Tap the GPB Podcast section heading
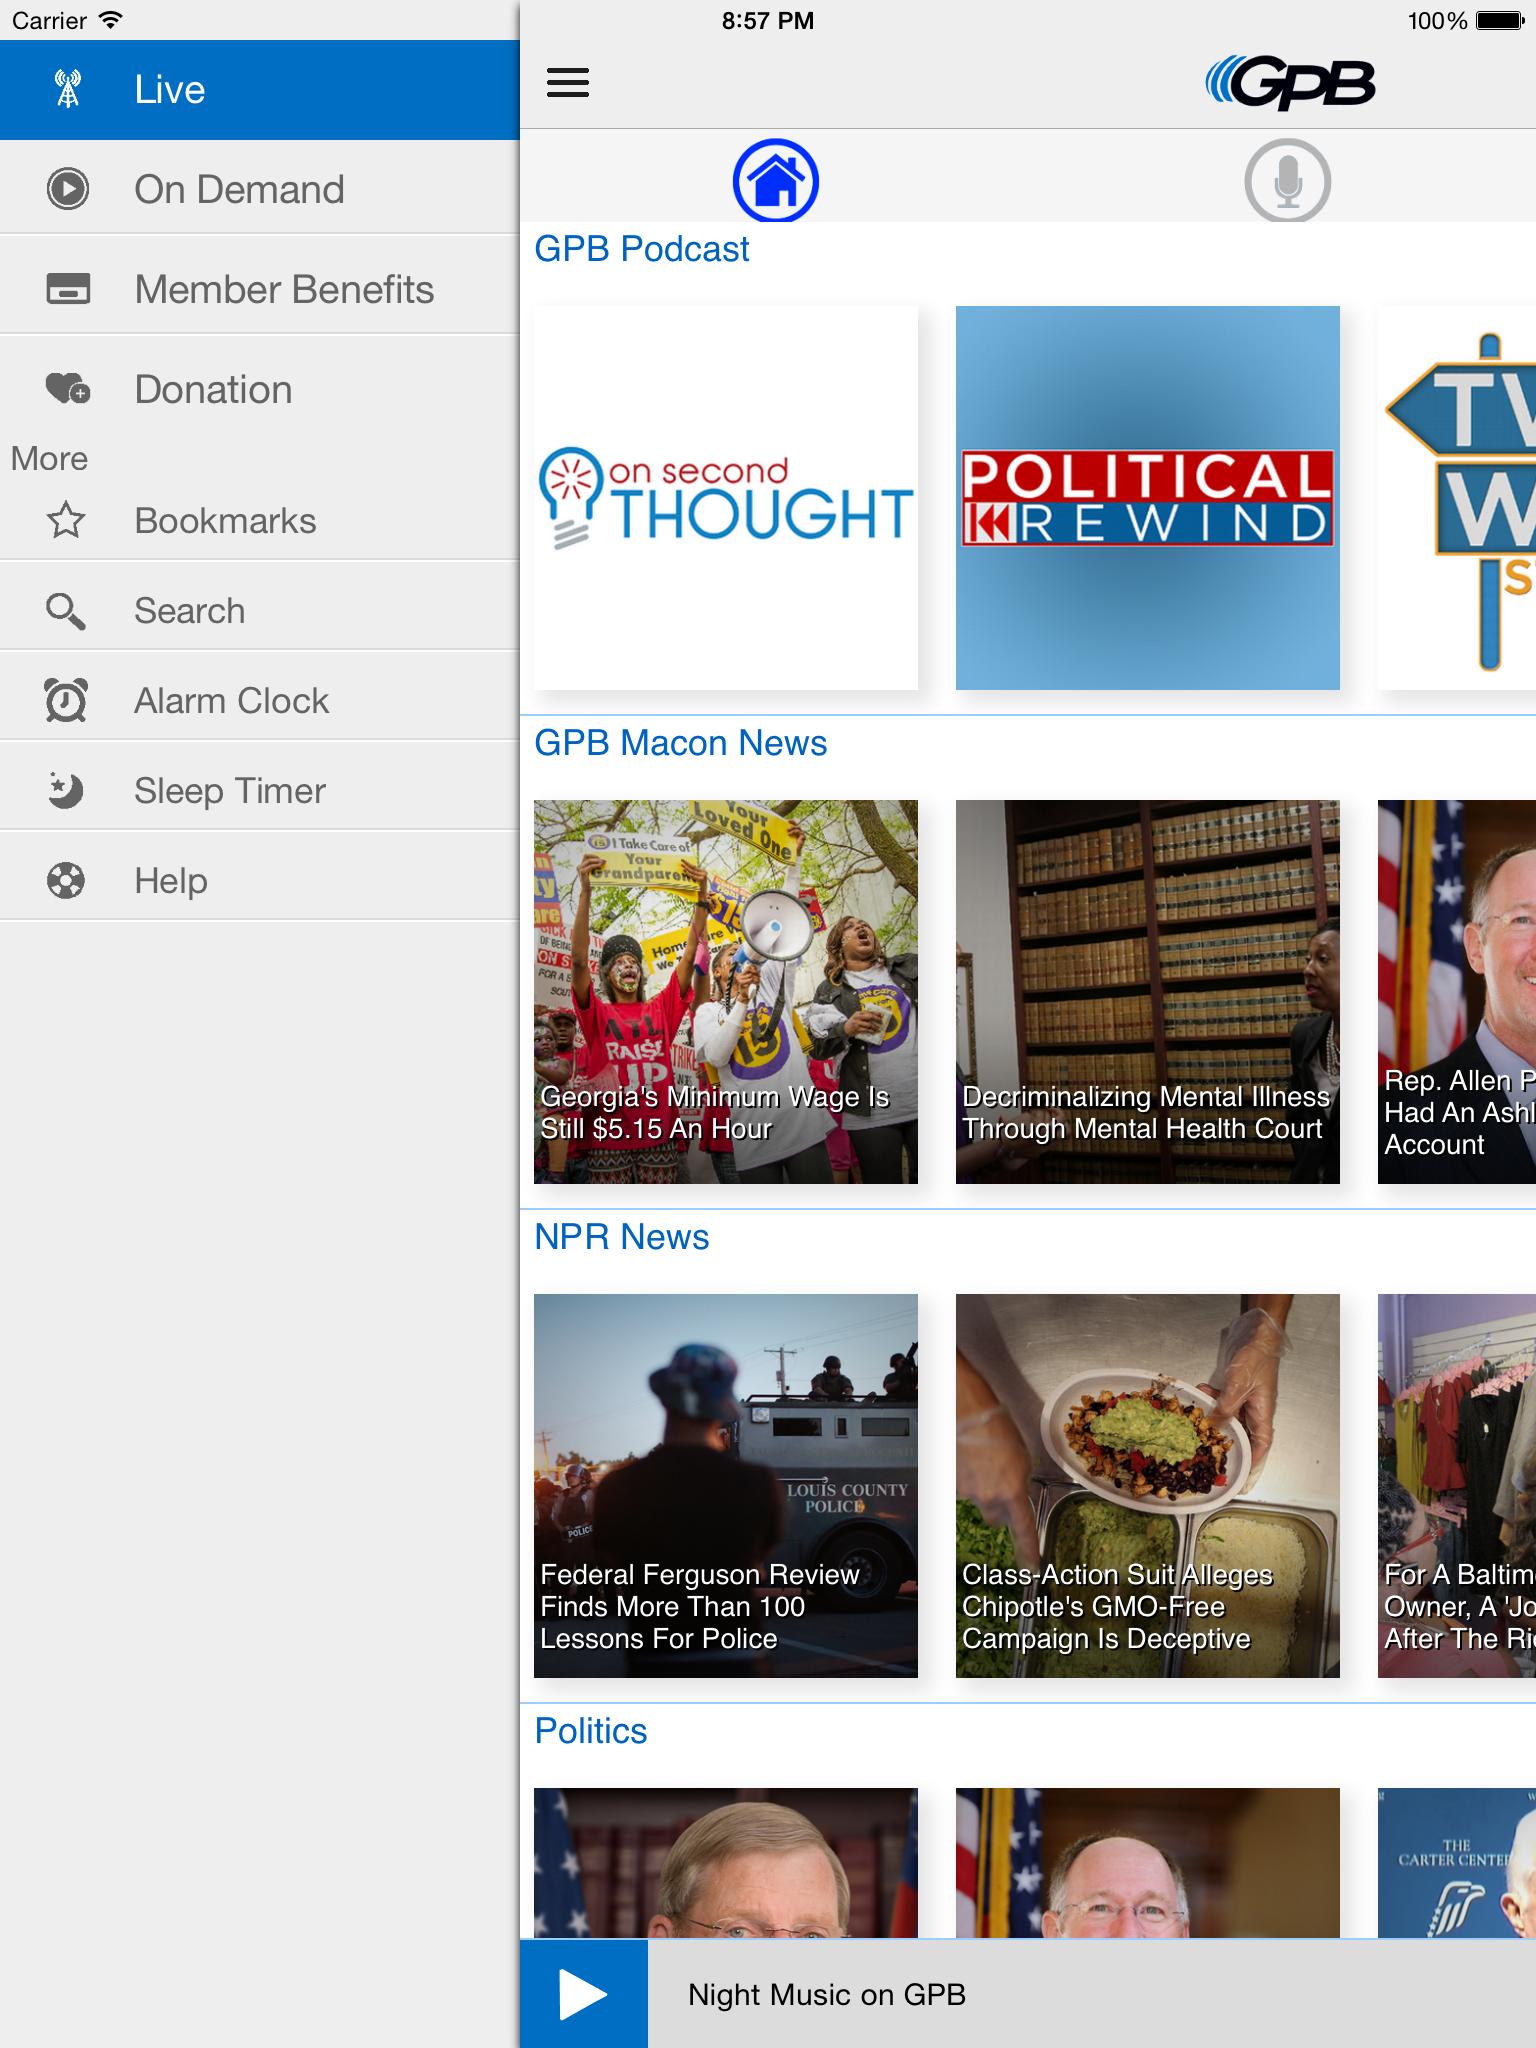The height and width of the screenshot is (2048, 1536). tap(642, 249)
